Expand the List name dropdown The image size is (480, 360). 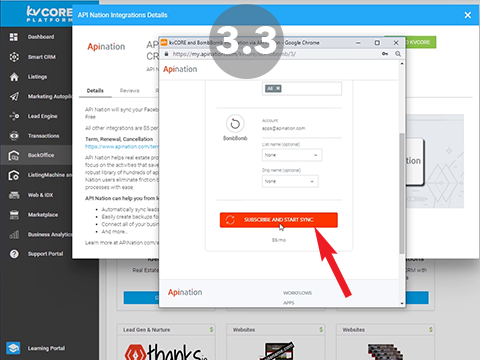(x=292, y=155)
